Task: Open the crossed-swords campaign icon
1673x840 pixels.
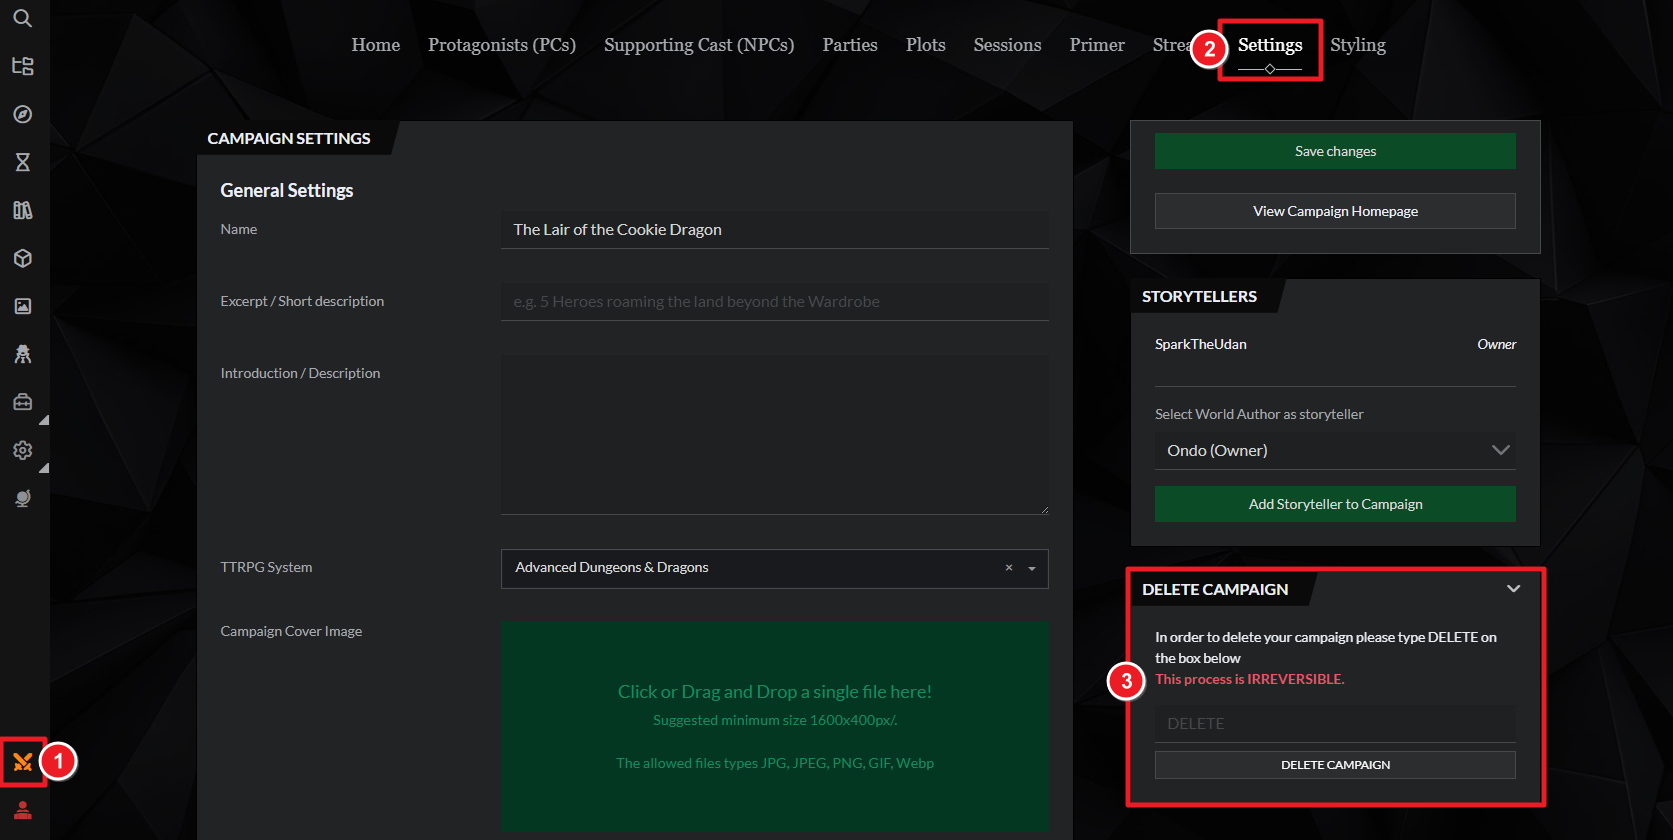Action: [x=22, y=763]
